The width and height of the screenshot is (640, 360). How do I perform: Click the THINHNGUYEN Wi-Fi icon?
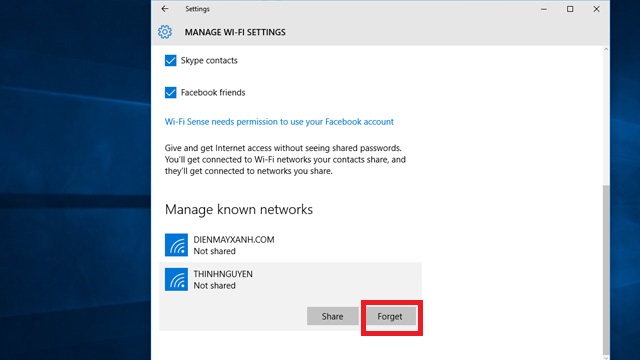[x=176, y=279]
